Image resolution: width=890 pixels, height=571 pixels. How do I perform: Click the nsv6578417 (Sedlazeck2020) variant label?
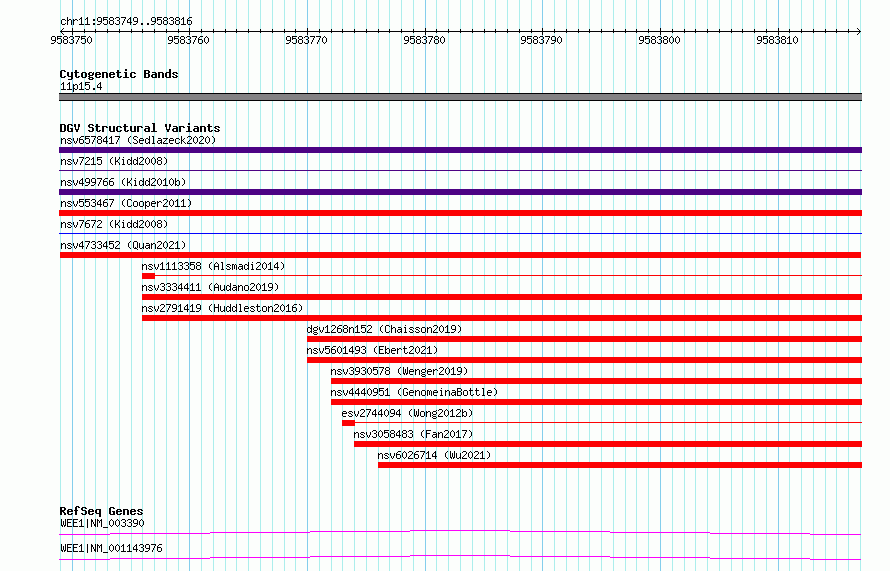point(138,140)
